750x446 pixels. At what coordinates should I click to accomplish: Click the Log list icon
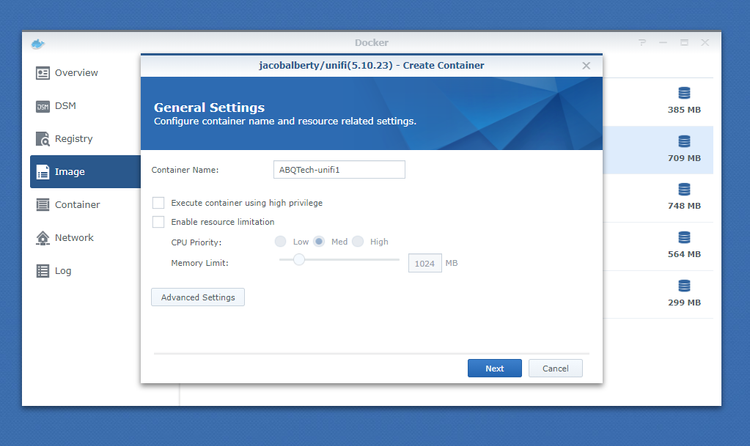[x=43, y=271]
